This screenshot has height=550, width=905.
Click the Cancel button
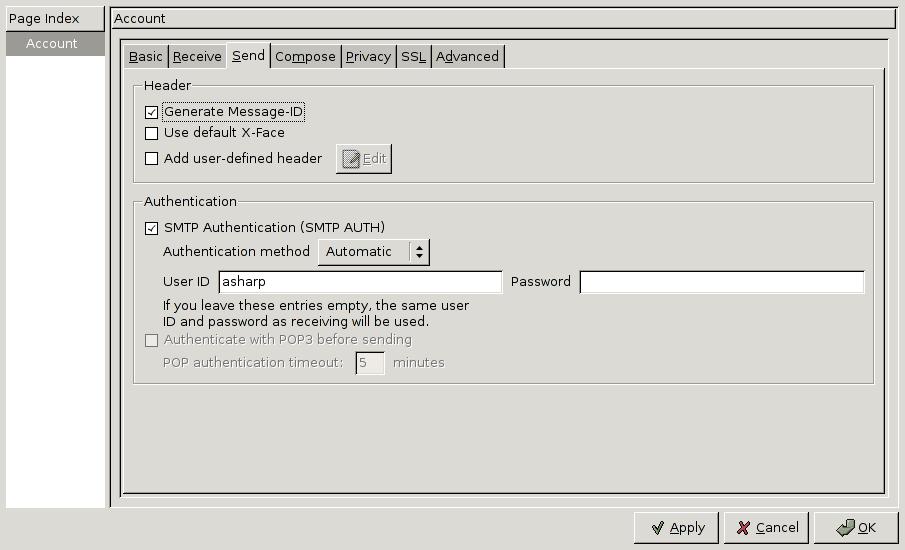tap(766, 528)
